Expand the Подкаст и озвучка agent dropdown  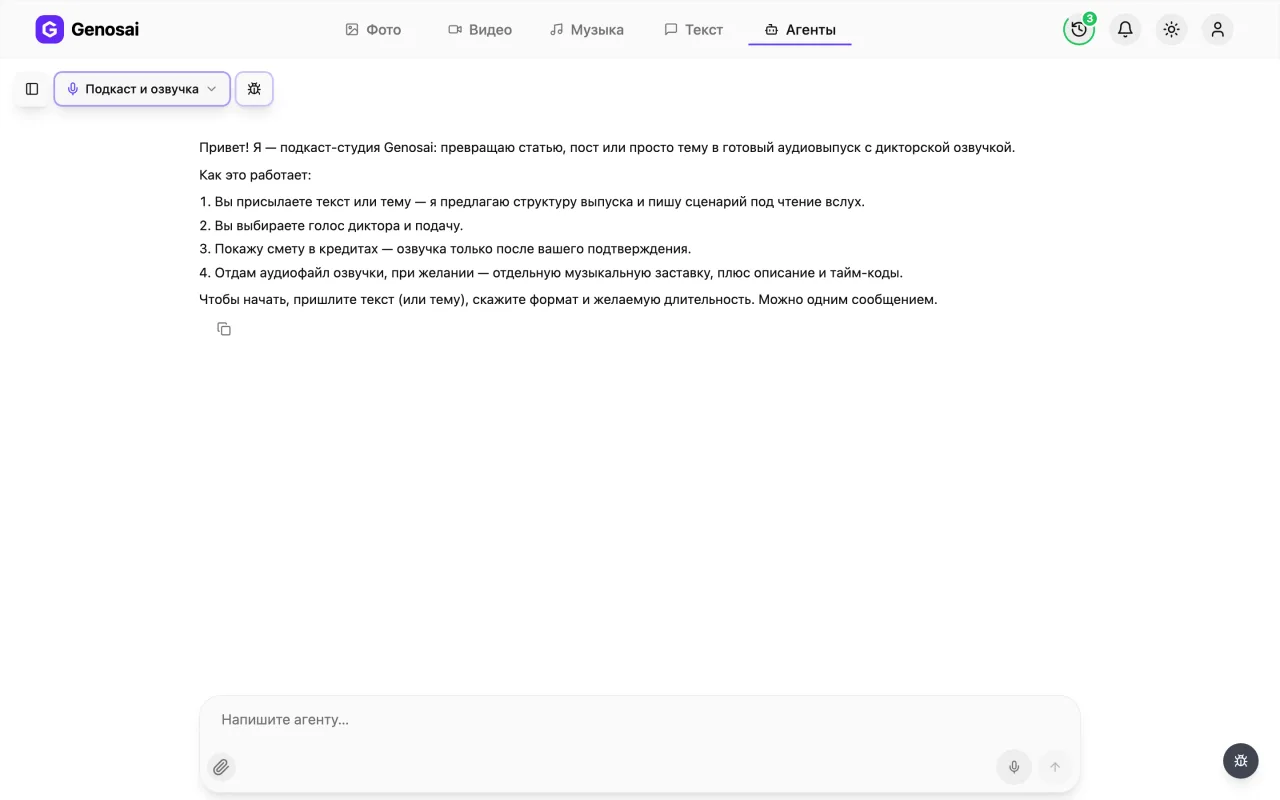[142, 89]
